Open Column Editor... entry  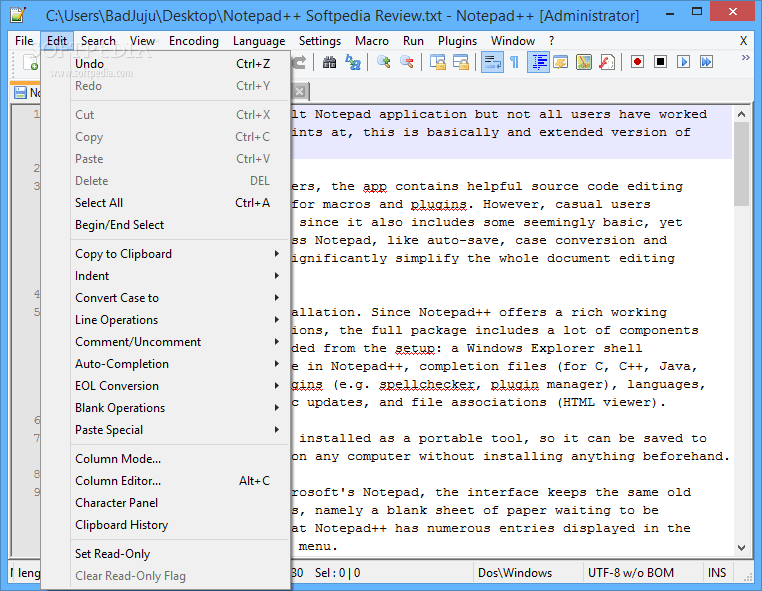click(x=179, y=481)
